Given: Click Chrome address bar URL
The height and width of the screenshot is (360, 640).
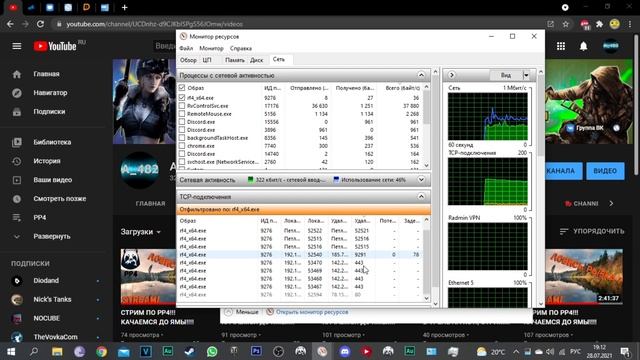Looking at the screenshot, I should pos(154,24).
